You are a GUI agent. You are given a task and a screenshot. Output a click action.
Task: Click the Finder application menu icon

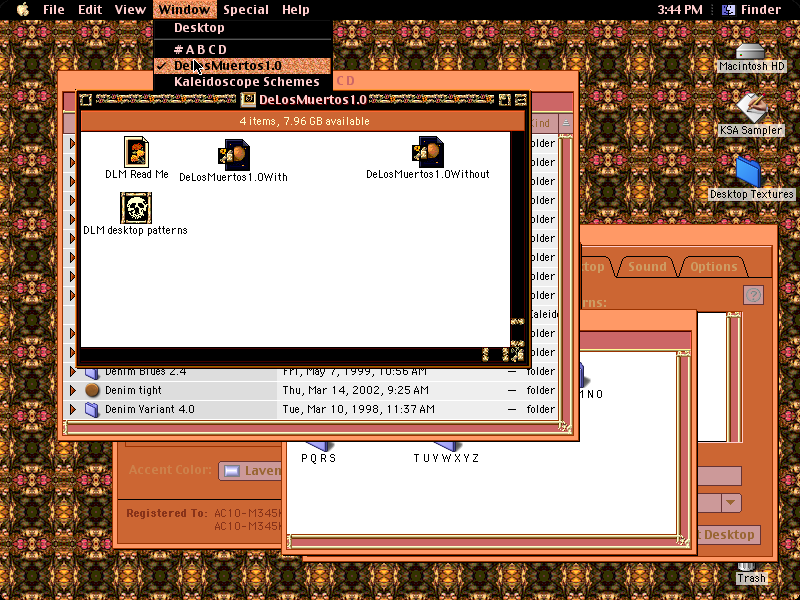coord(729,10)
